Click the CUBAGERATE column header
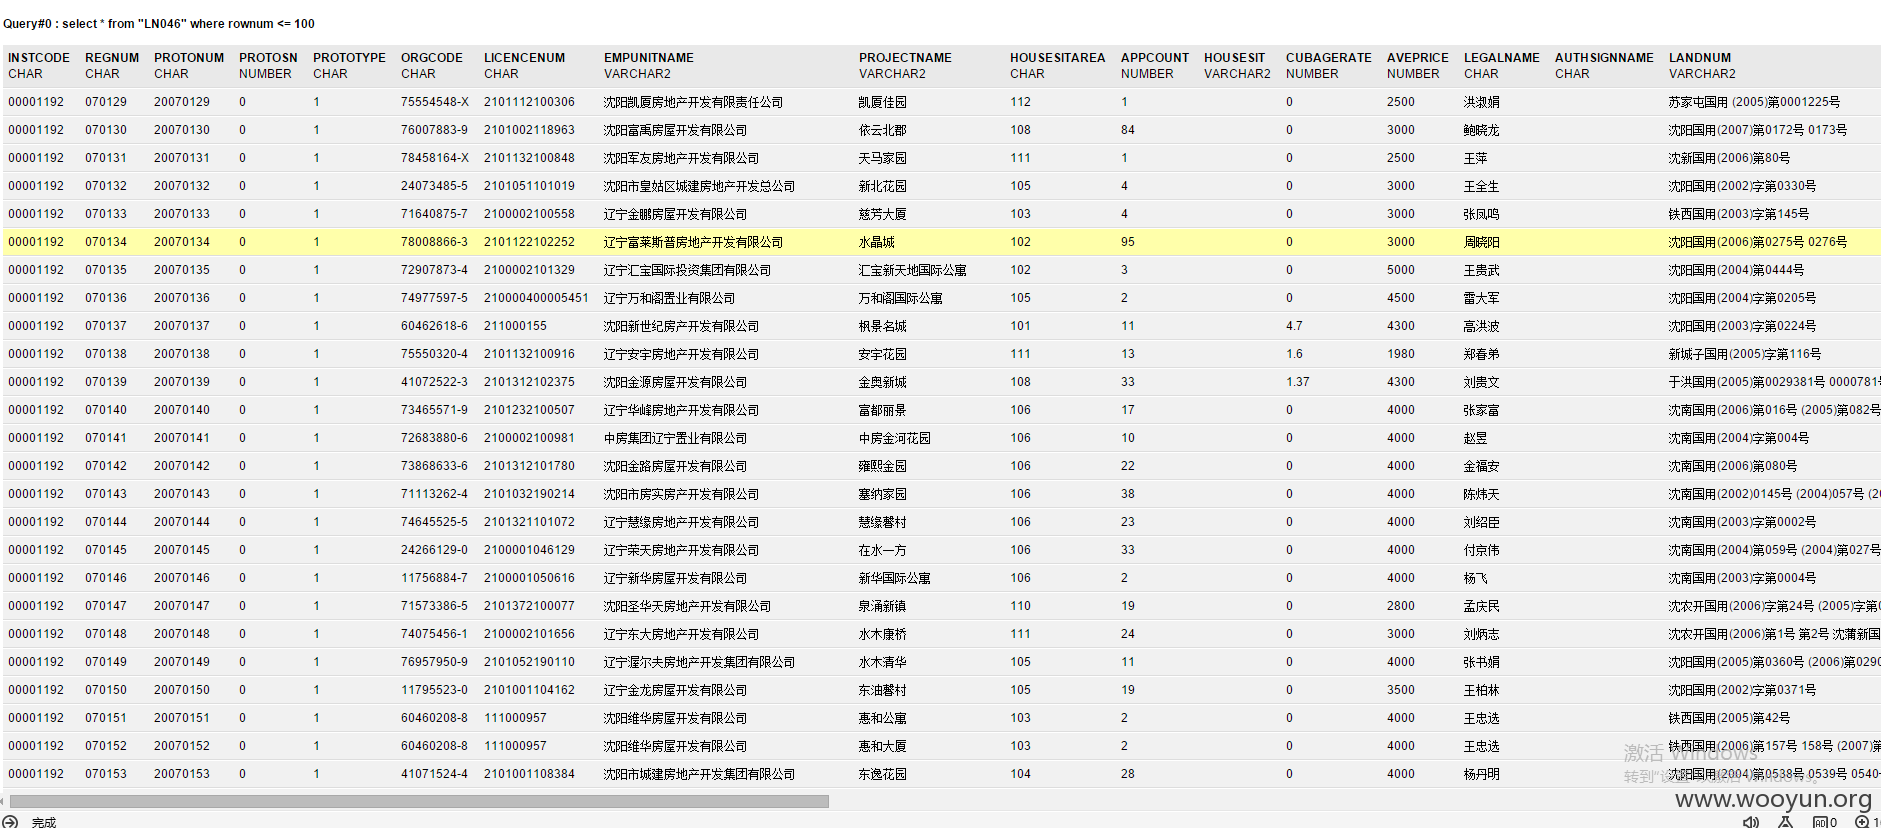This screenshot has height=828, width=1881. pyautogui.click(x=1329, y=58)
